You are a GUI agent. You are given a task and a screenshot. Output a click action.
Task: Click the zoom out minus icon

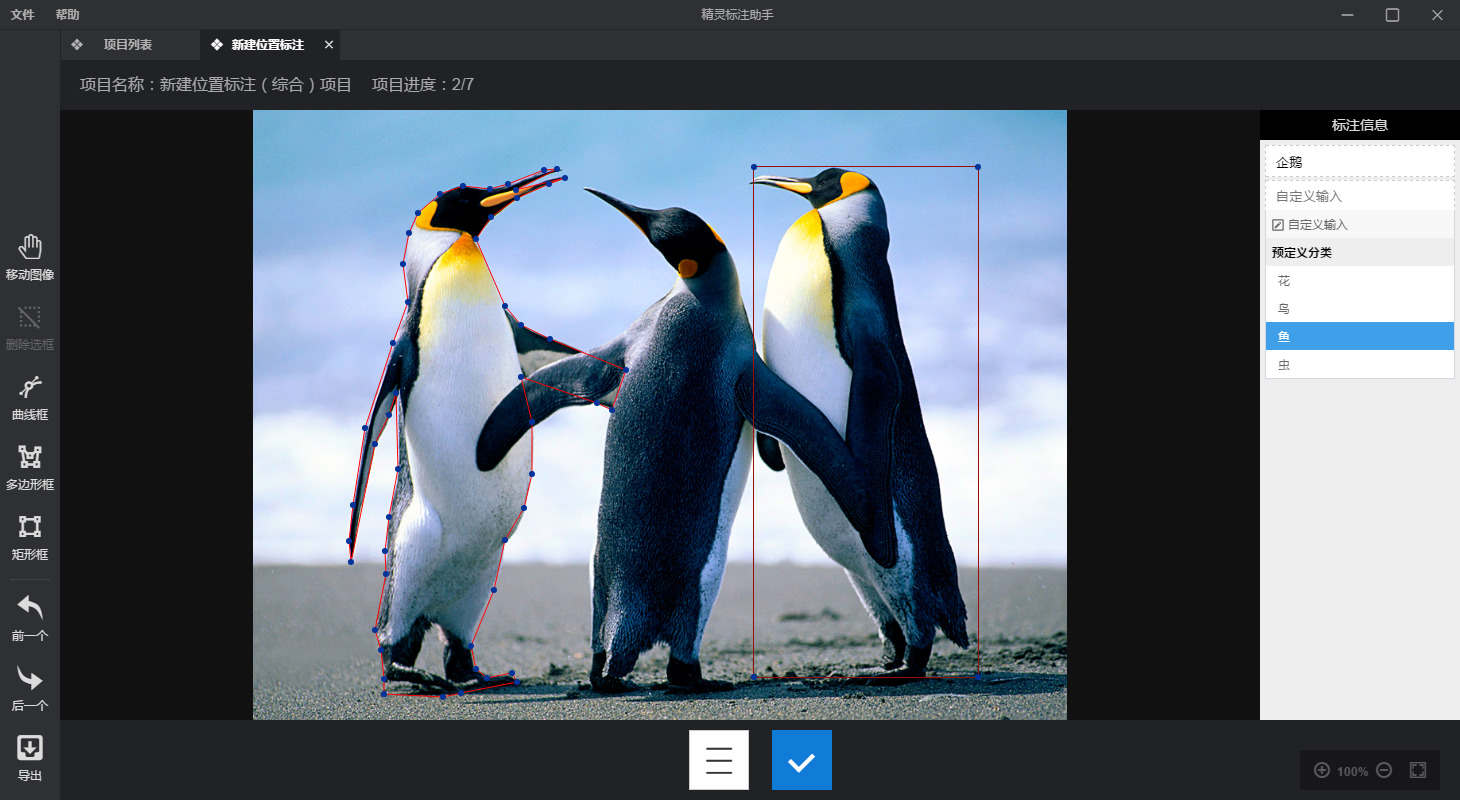tap(1384, 770)
